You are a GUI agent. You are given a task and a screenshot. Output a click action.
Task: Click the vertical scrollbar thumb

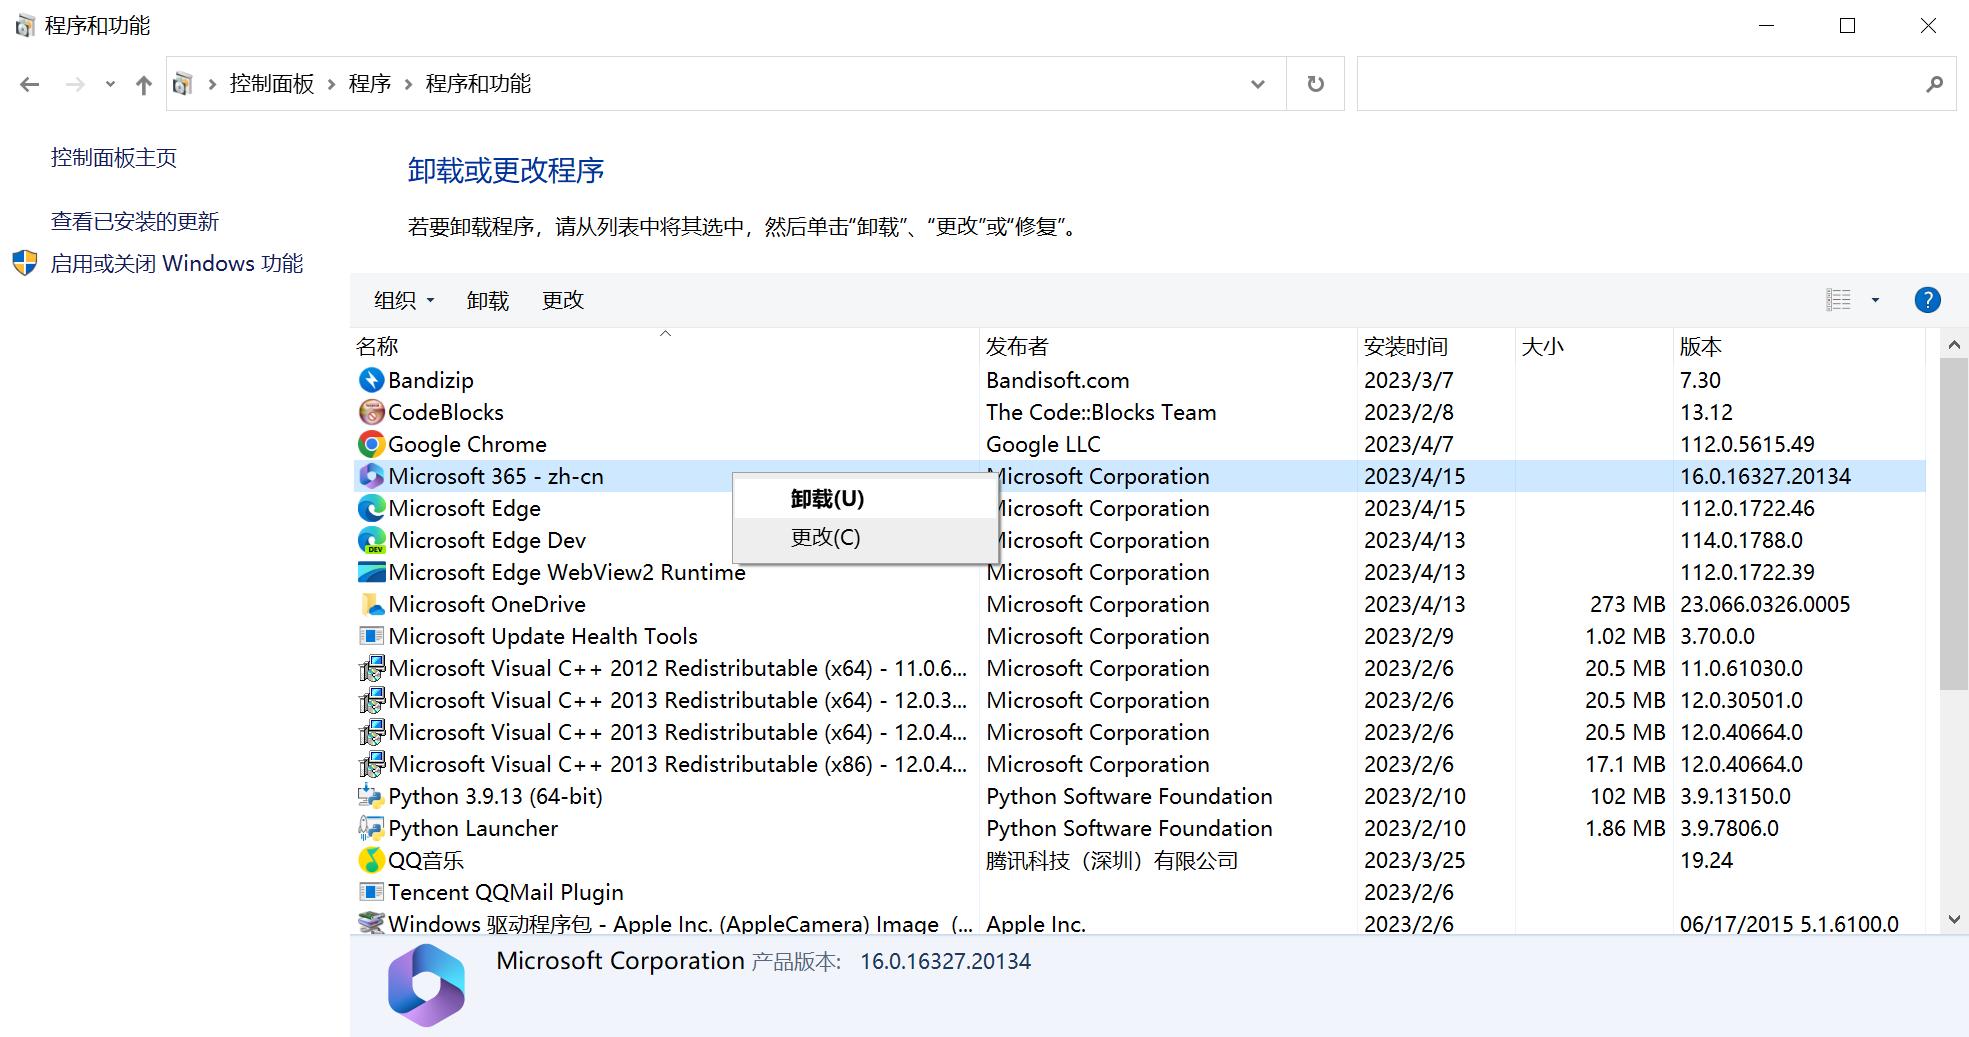(1954, 524)
